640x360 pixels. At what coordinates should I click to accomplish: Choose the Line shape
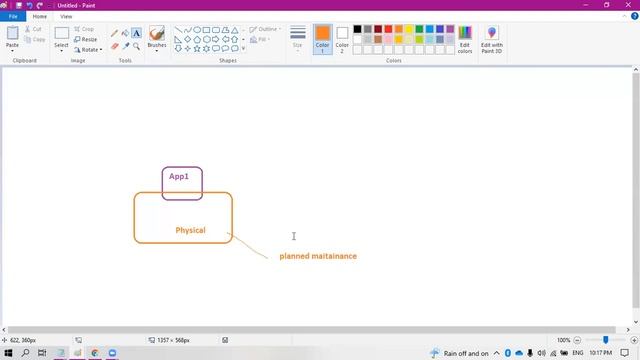click(178, 30)
